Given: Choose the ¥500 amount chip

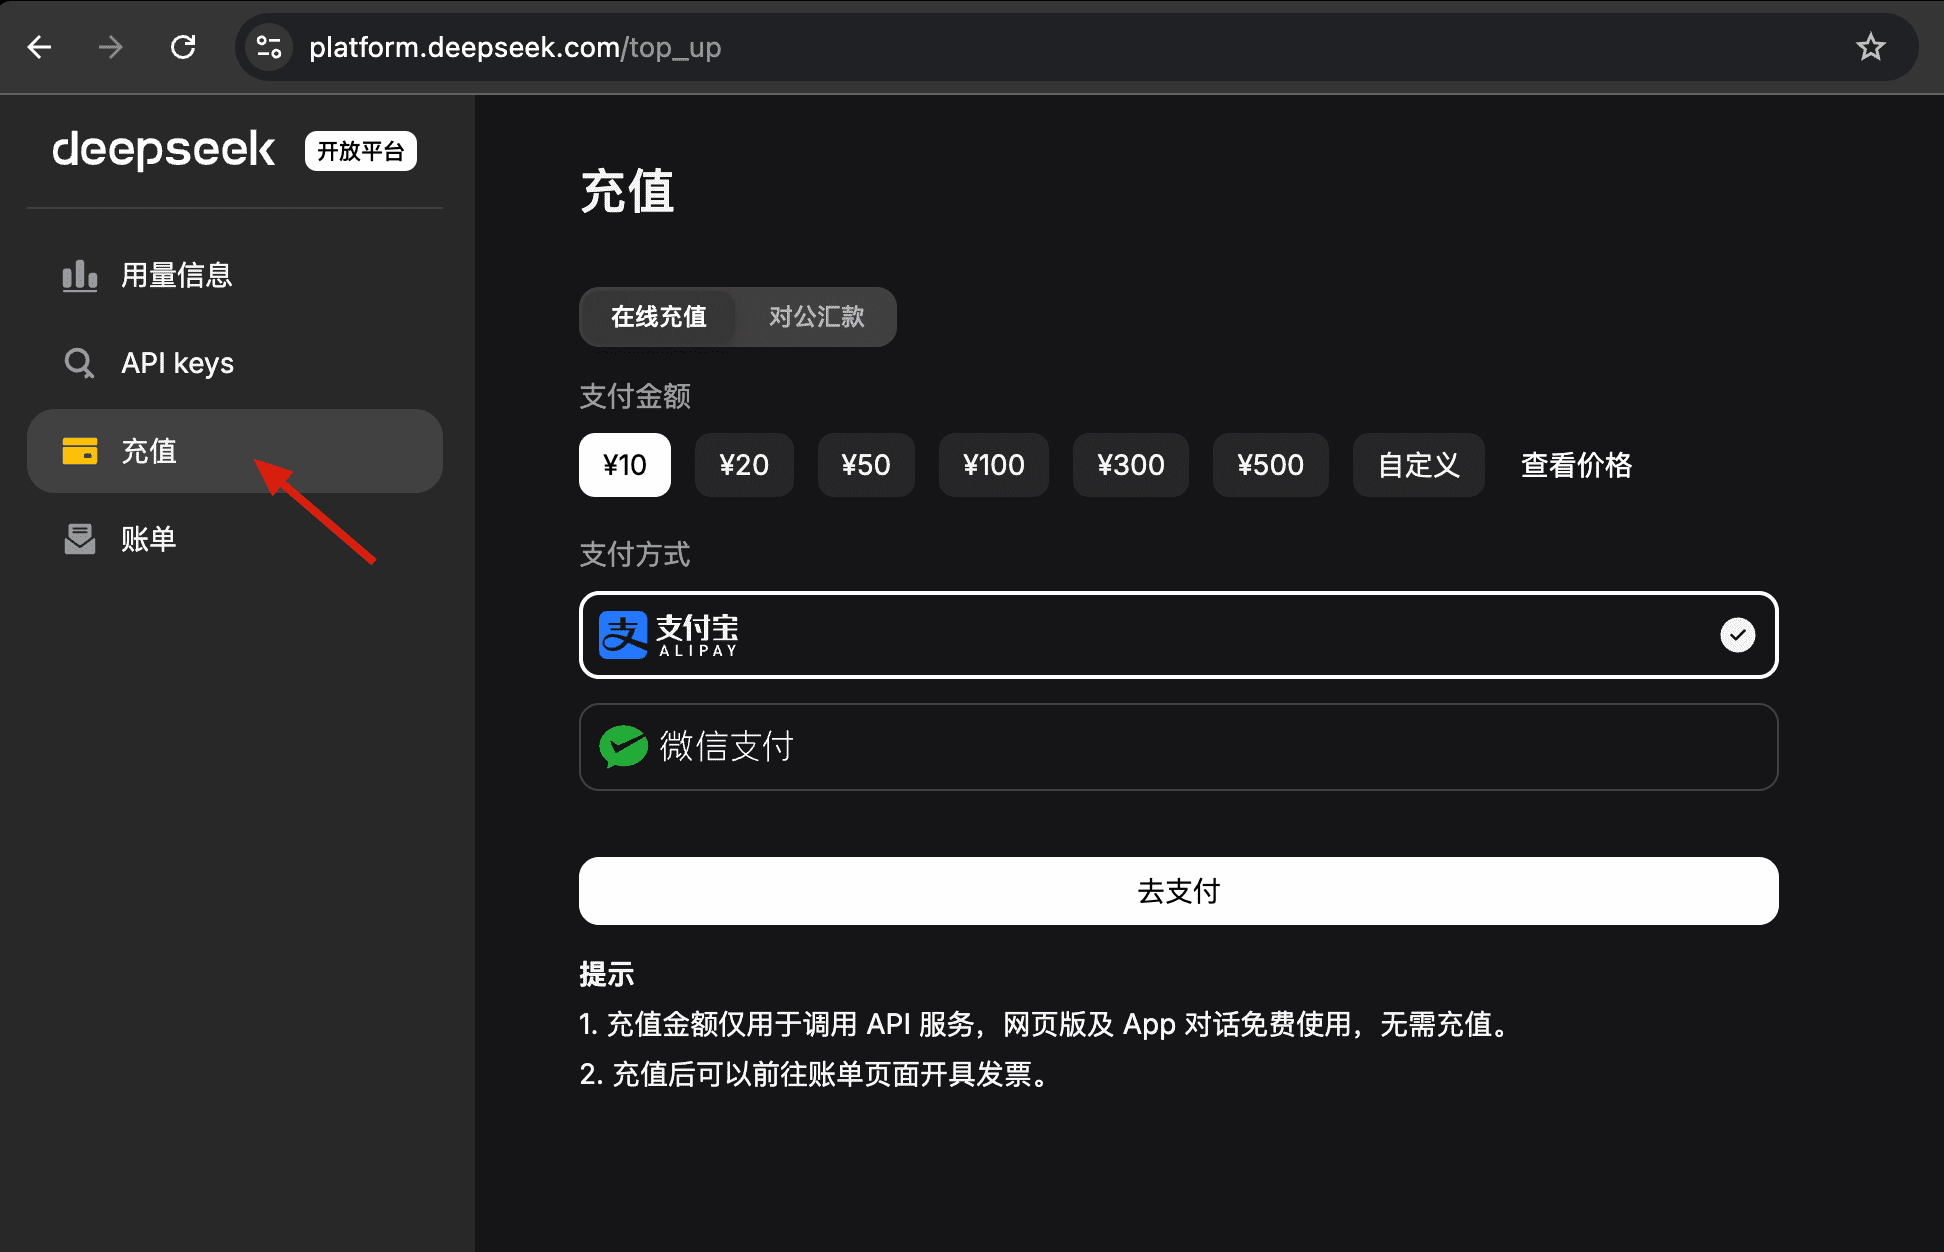Looking at the screenshot, I should click(1270, 465).
